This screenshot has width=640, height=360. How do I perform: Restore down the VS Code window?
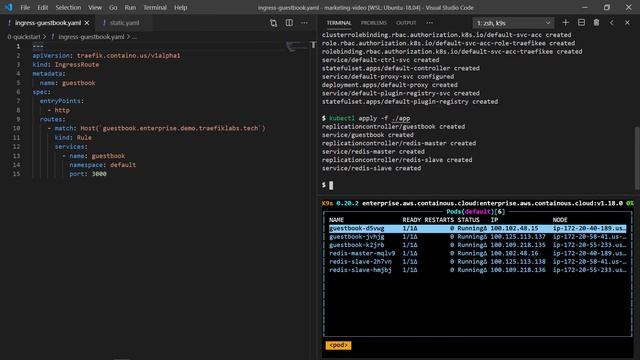point(607,7)
